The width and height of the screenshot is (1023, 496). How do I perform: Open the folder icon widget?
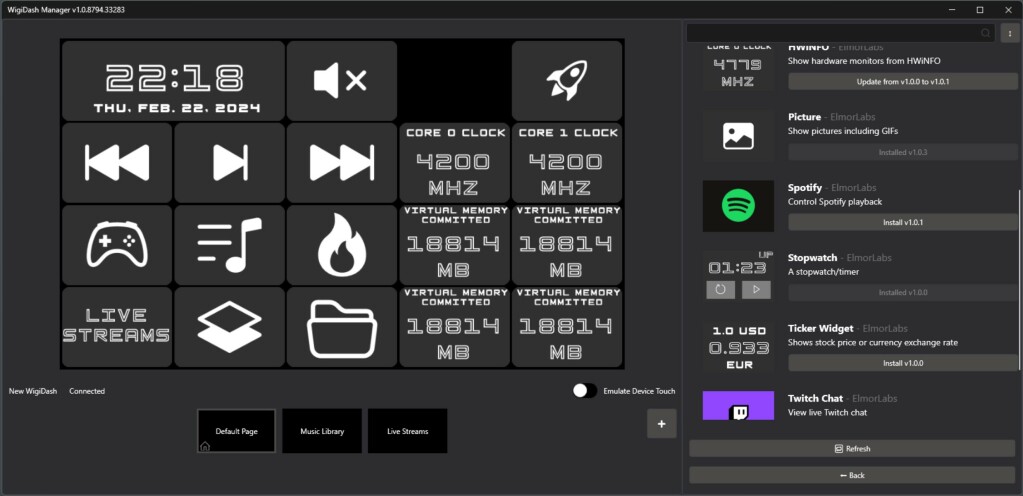342,327
